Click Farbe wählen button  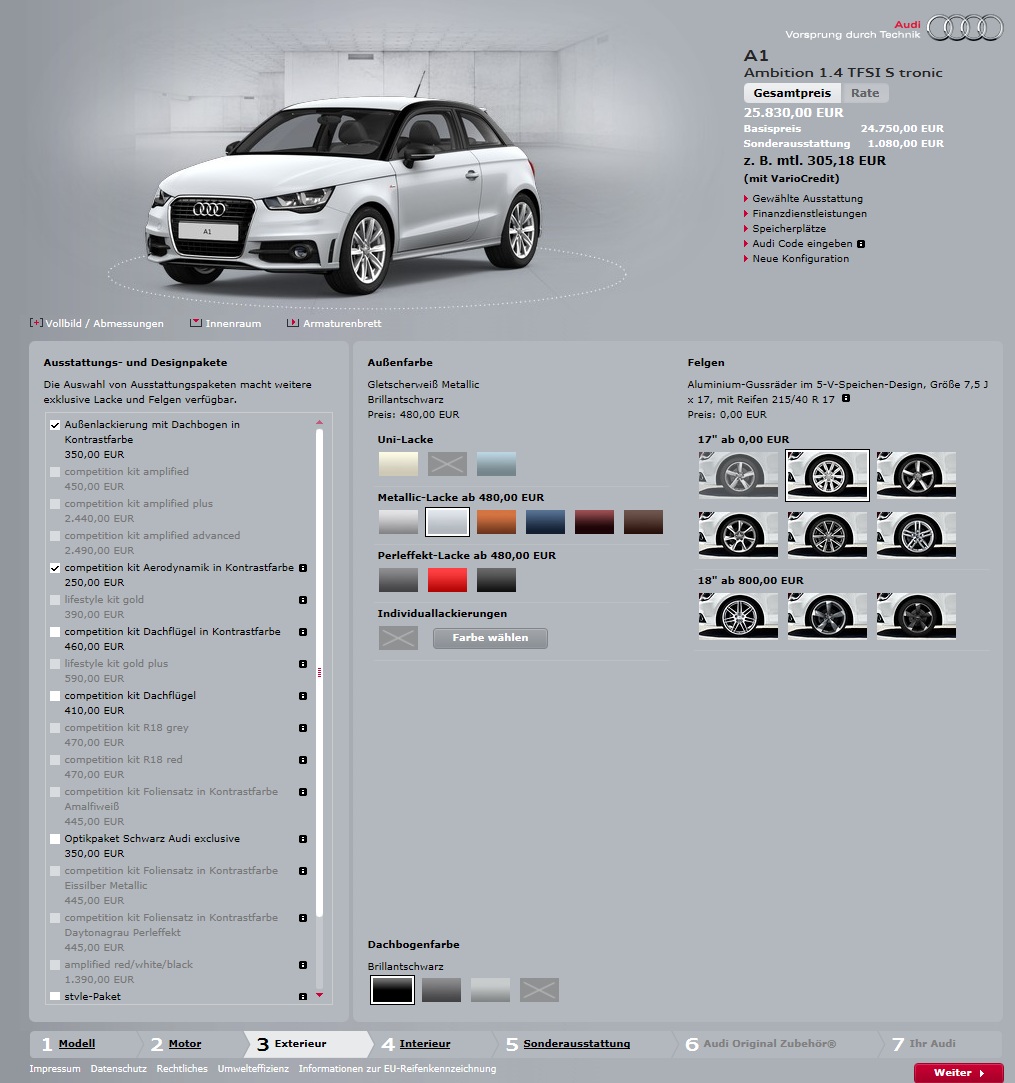coord(490,638)
